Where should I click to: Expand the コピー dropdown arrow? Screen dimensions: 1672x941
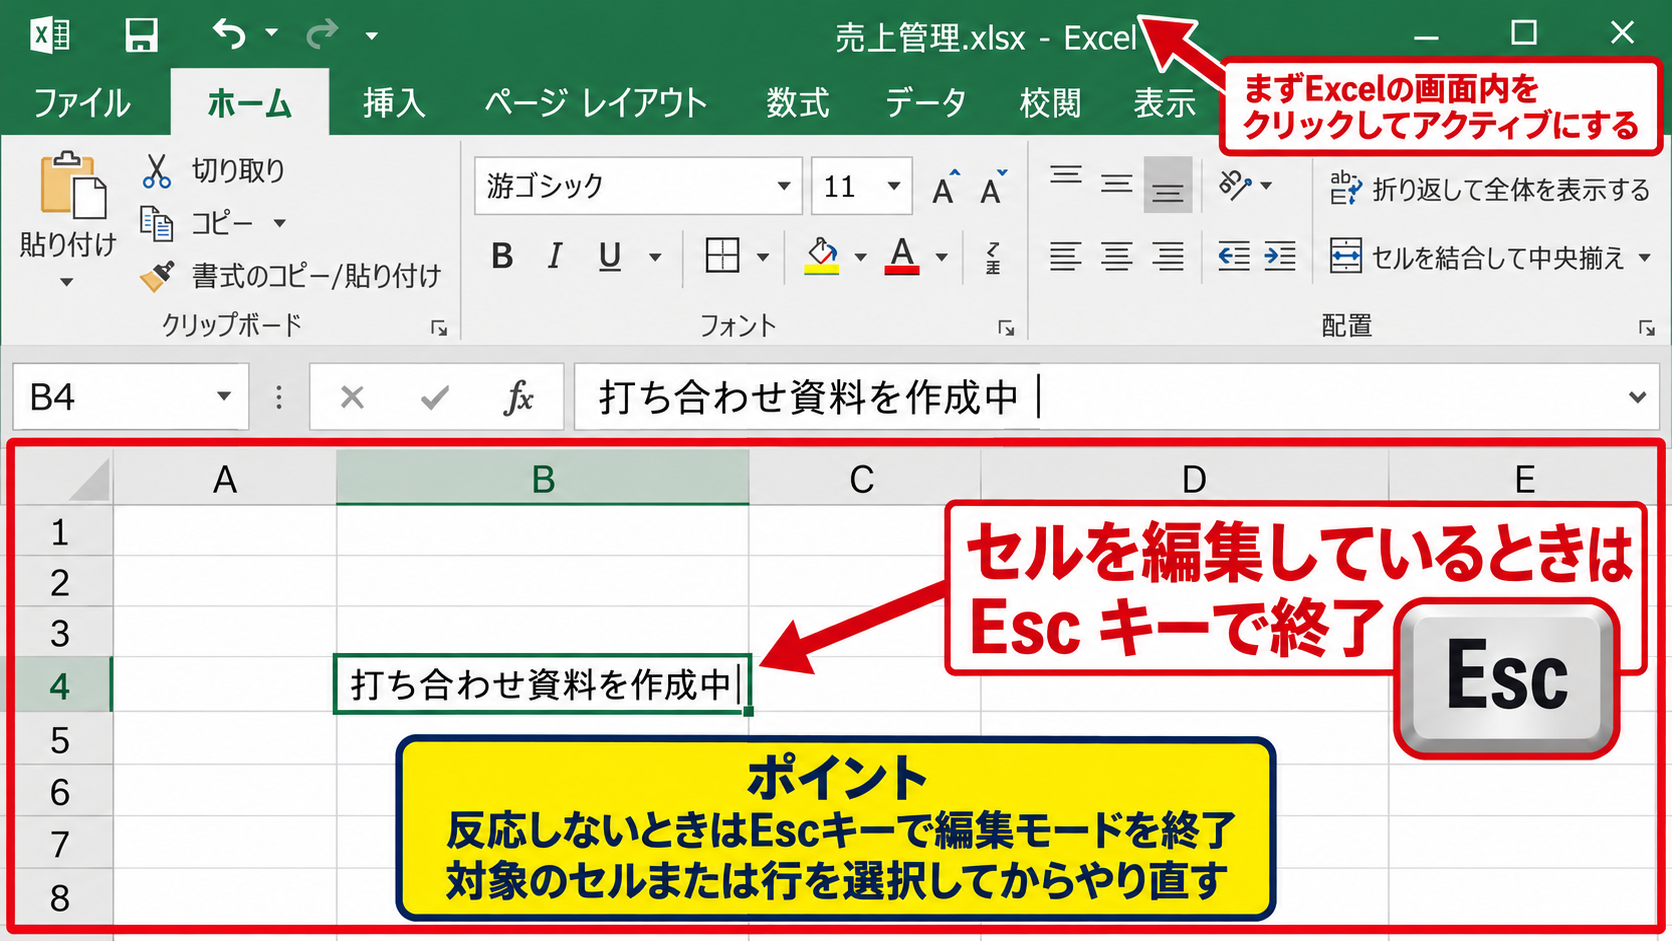280,223
